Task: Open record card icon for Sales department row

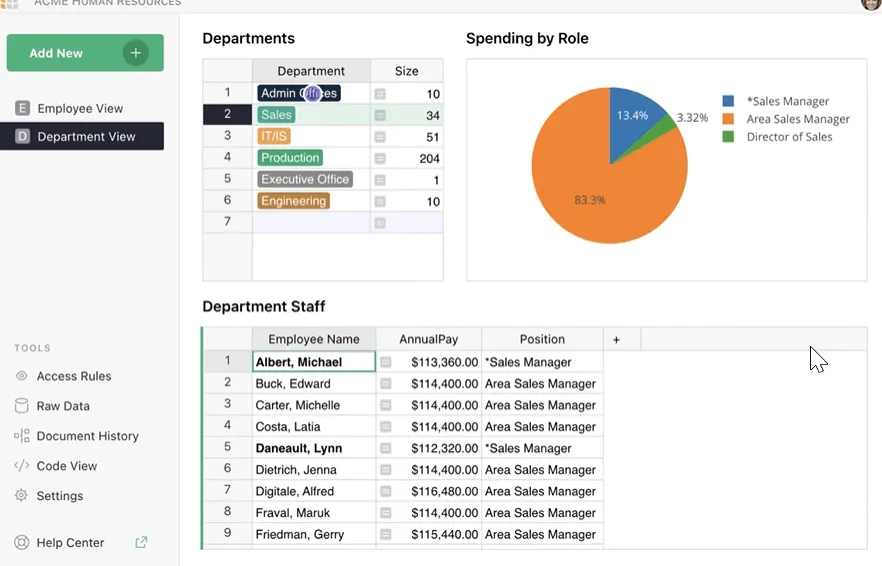Action: [380, 115]
